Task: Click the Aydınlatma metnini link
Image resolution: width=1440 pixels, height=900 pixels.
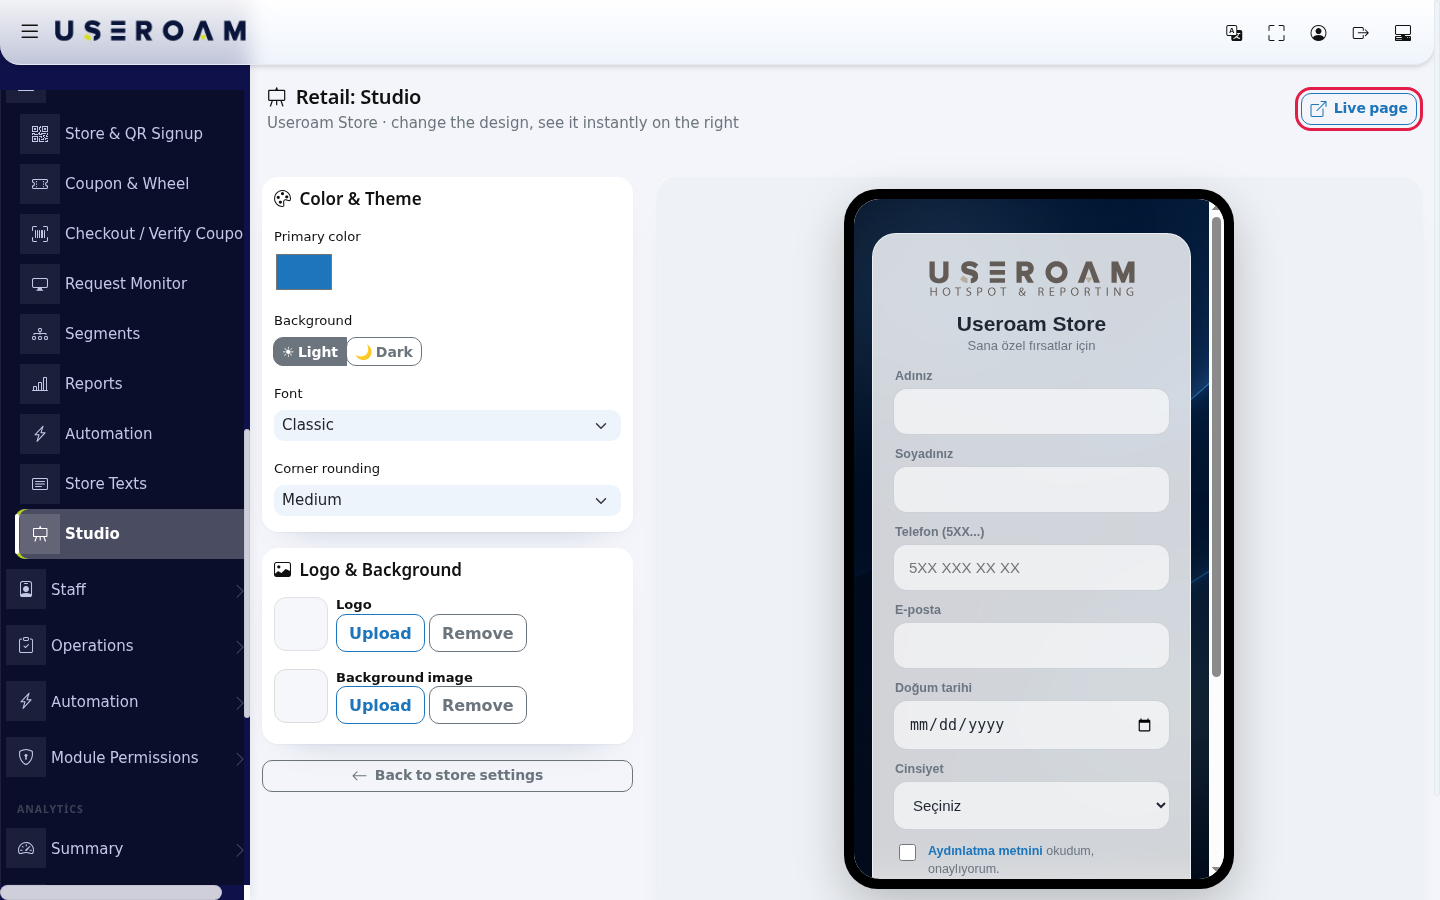Action: click(x=985, y=851)
